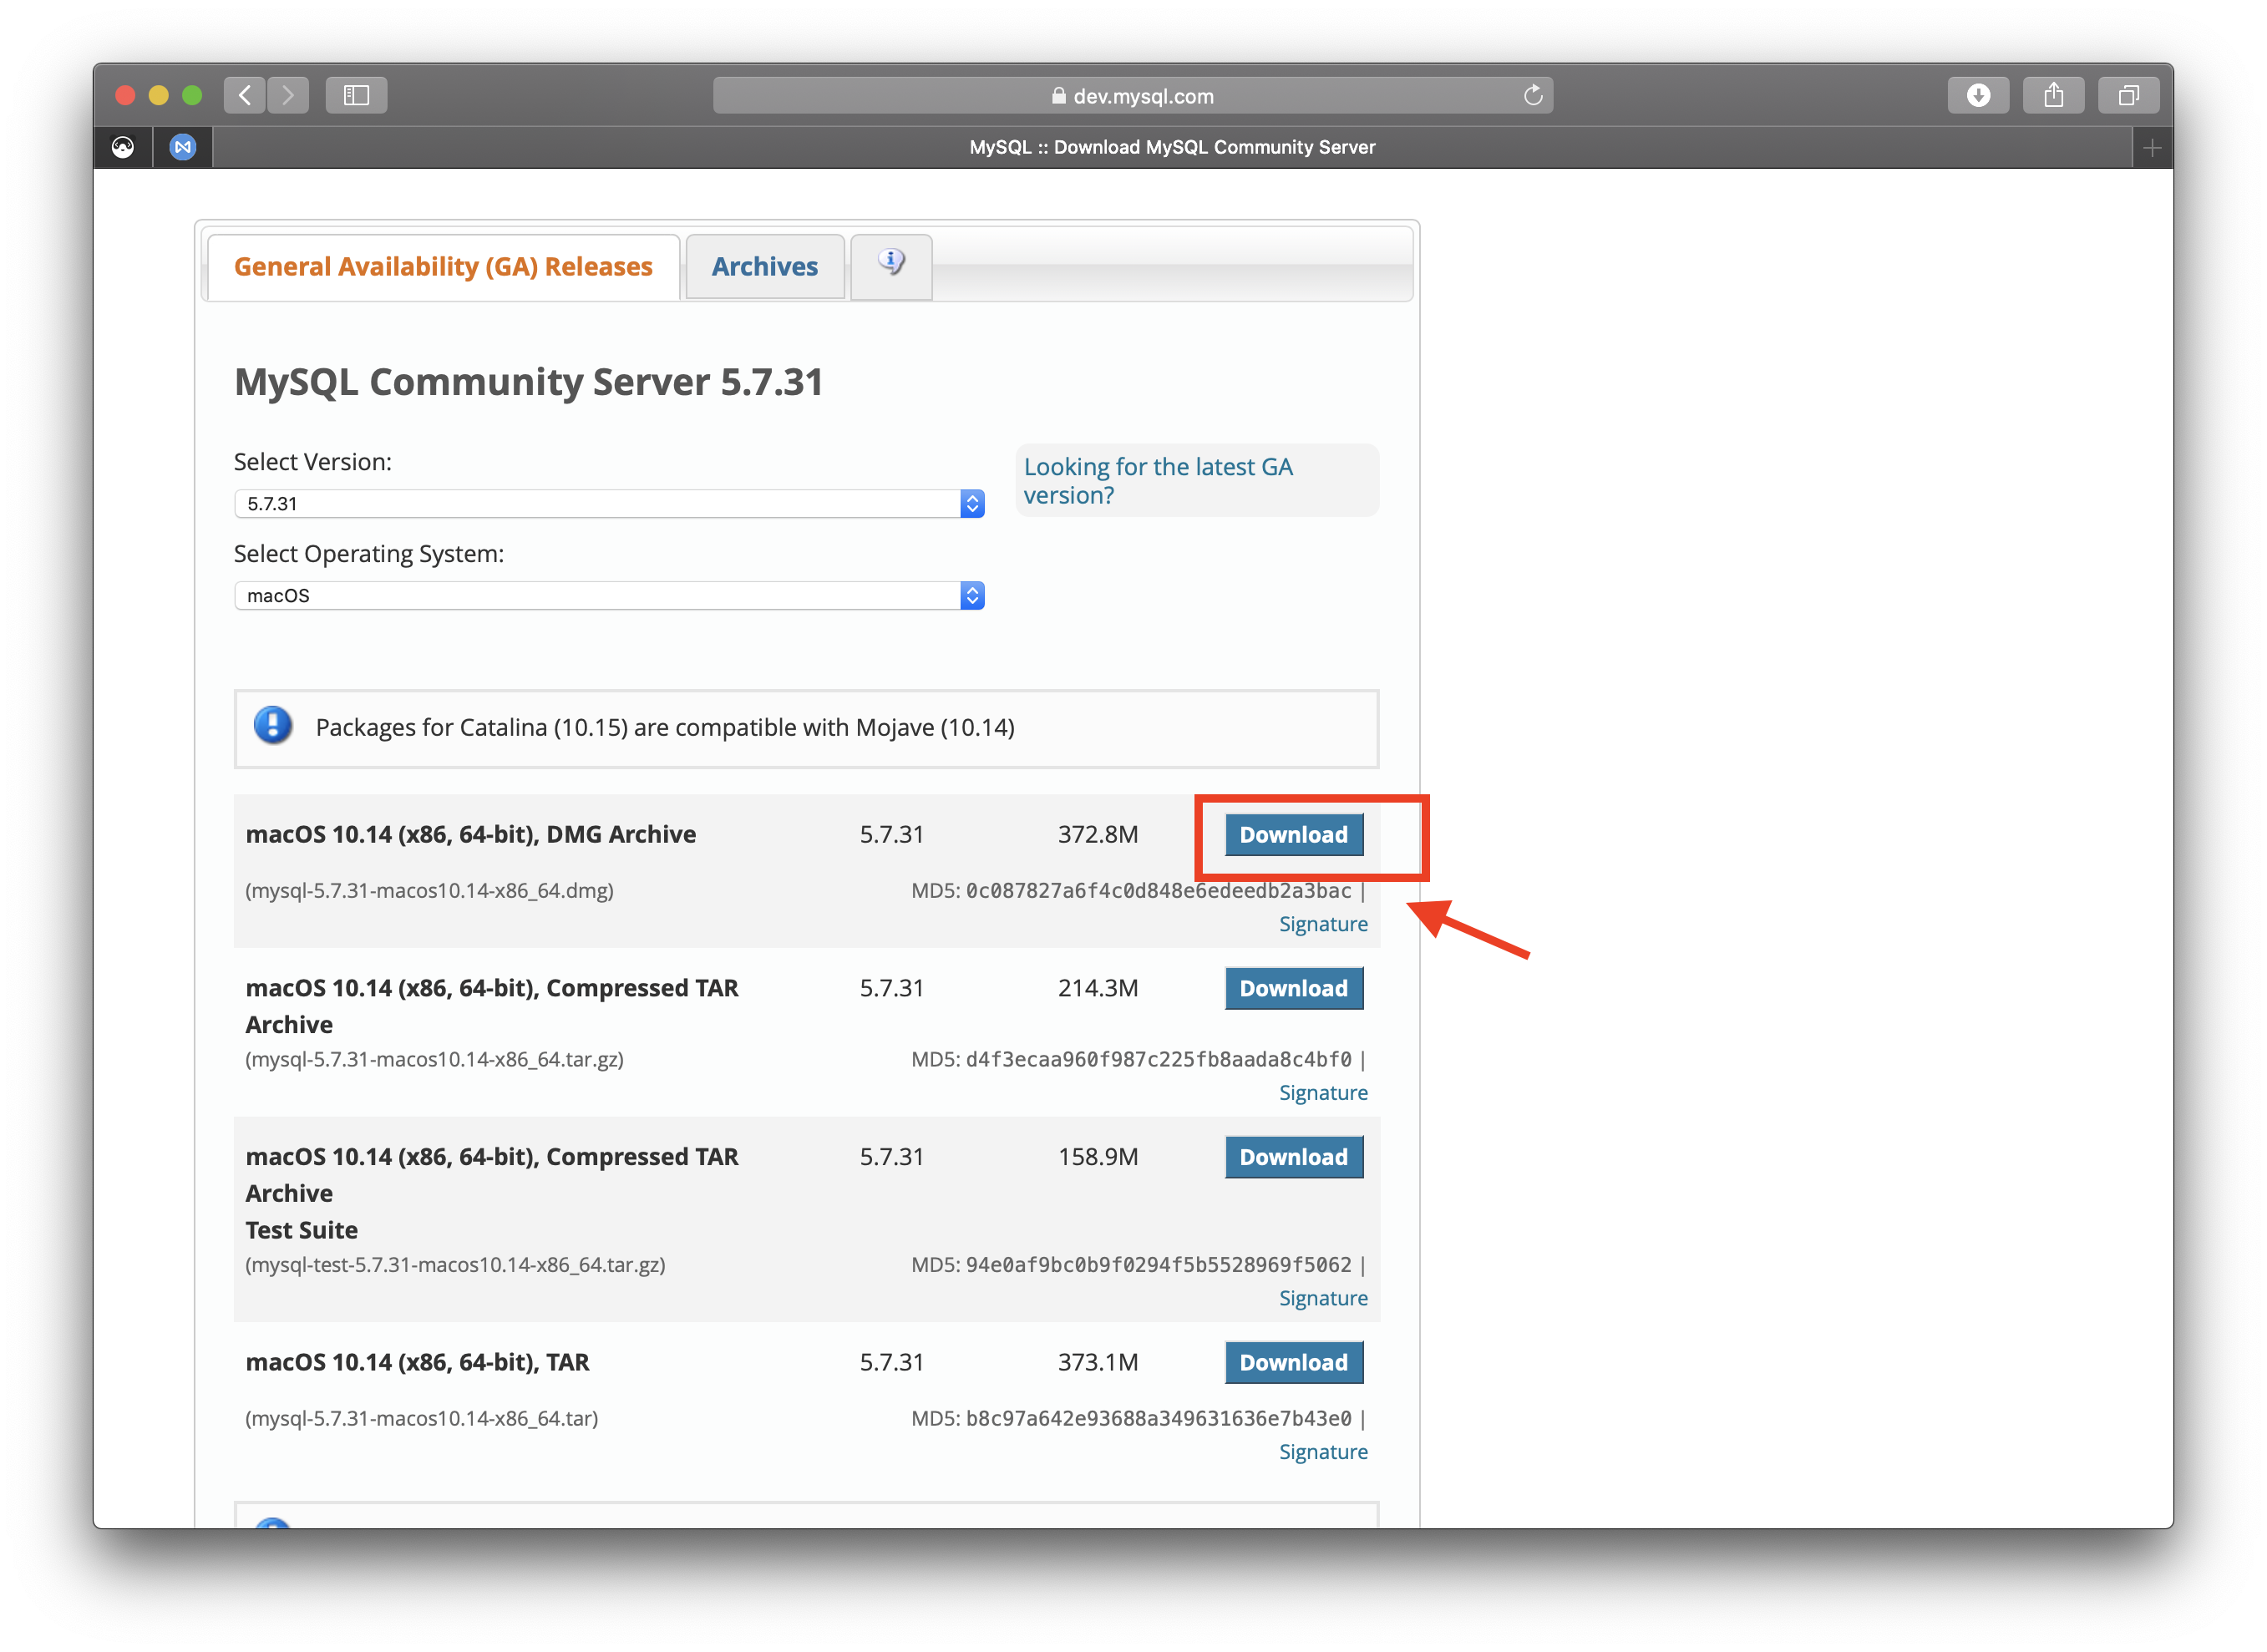Download the 373.1M TAR file
Viewport: 2267px width, 1652px height.
(1293, 1362)
